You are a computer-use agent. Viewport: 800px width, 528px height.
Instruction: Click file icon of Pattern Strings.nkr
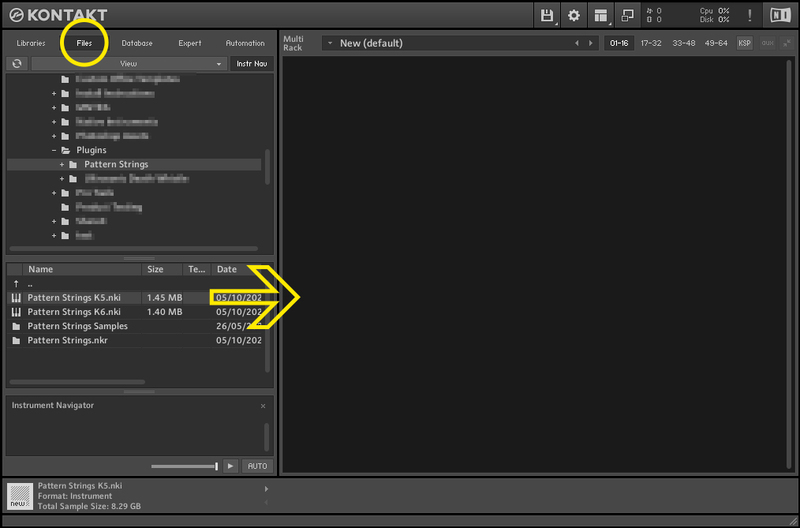click(x=16, y=341)
